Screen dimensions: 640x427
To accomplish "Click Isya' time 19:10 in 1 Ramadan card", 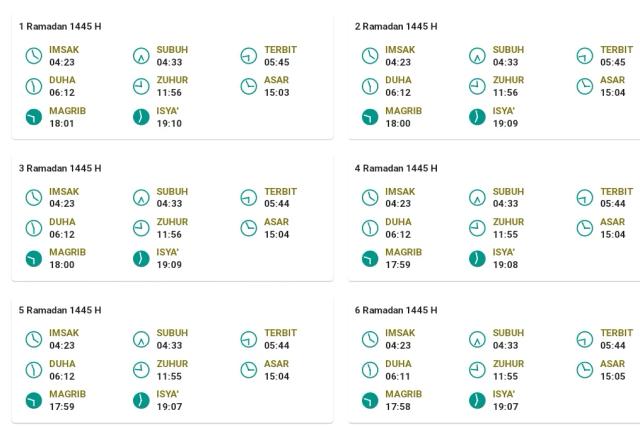I will [x=169, y=123].
